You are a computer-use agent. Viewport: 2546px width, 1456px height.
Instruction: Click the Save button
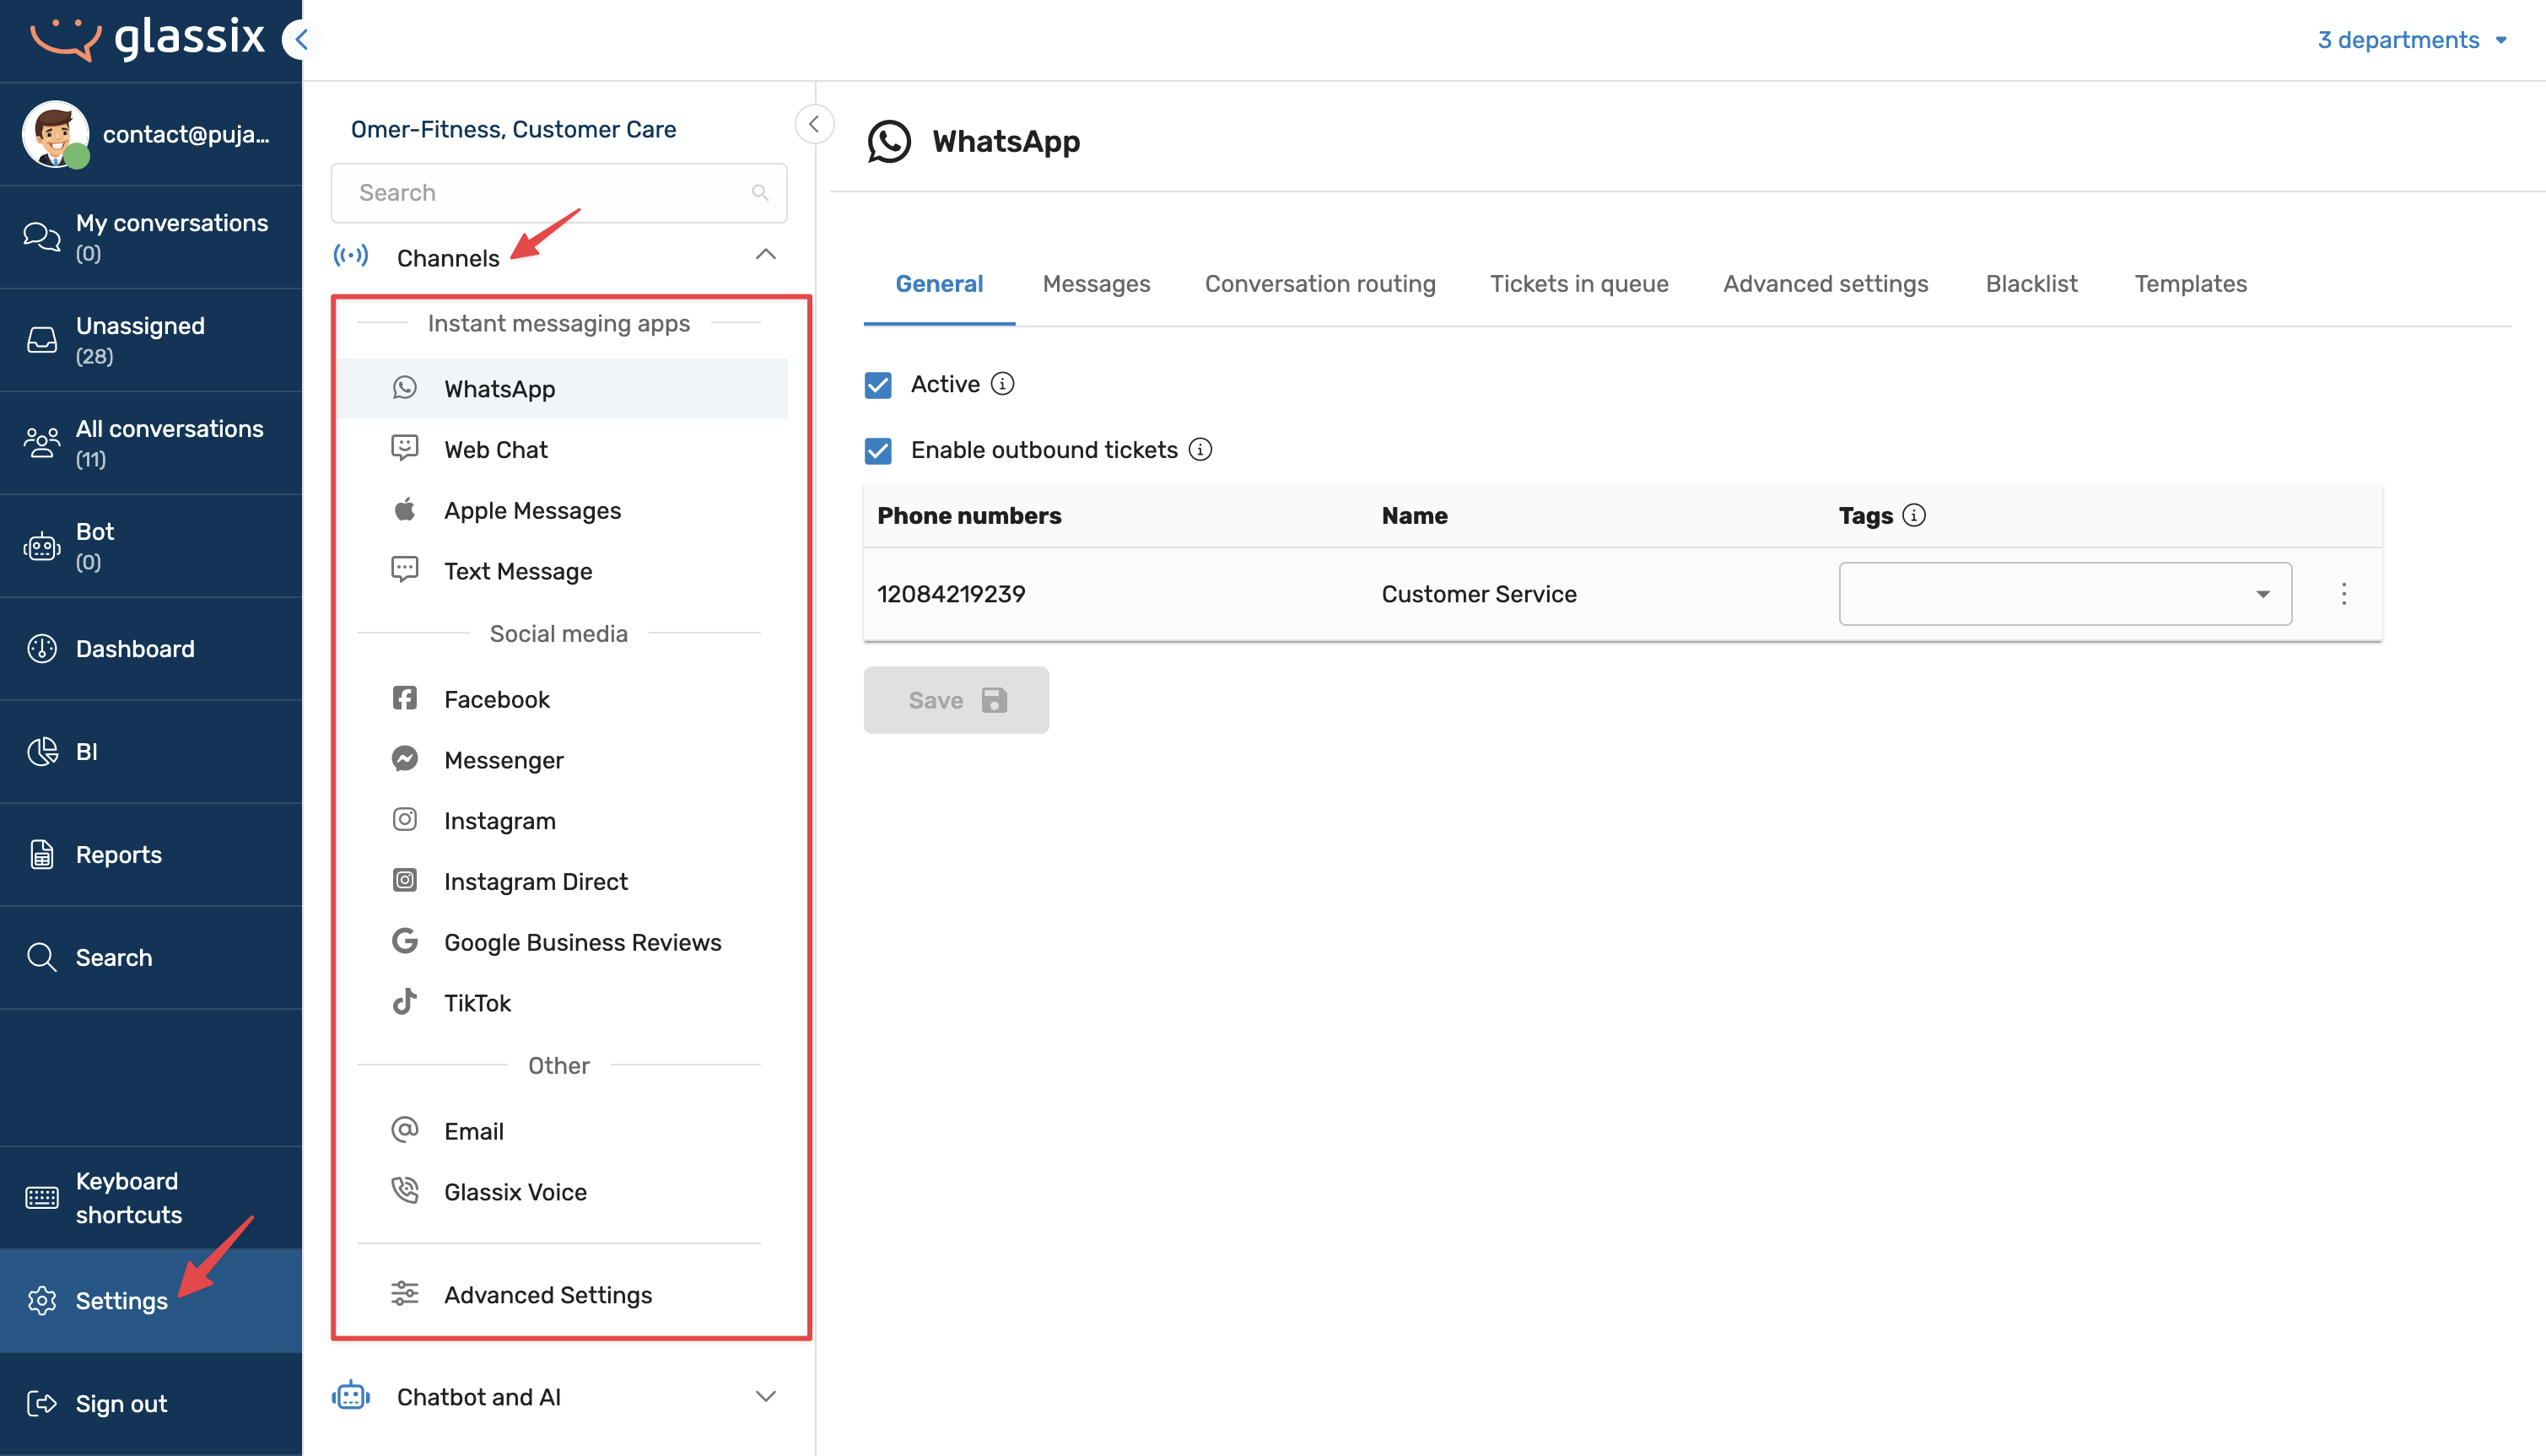click(955, 700)
